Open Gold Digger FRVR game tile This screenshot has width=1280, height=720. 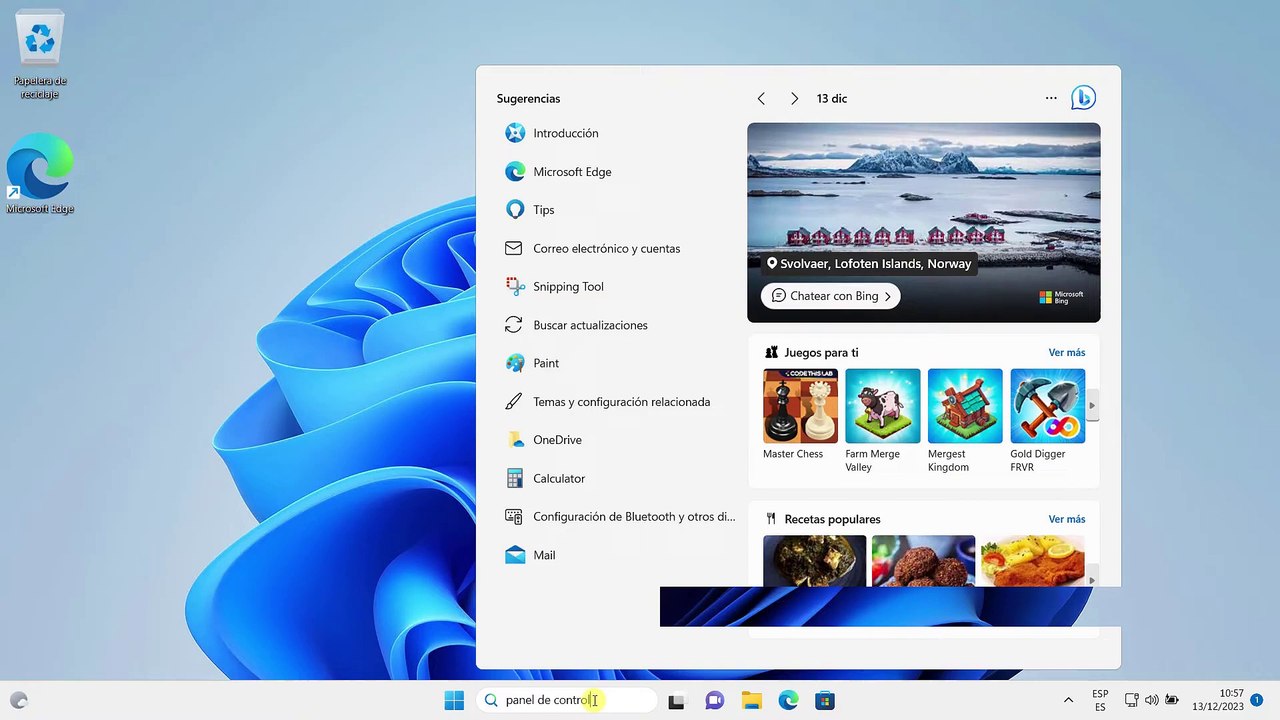[x=1047, y=420]
